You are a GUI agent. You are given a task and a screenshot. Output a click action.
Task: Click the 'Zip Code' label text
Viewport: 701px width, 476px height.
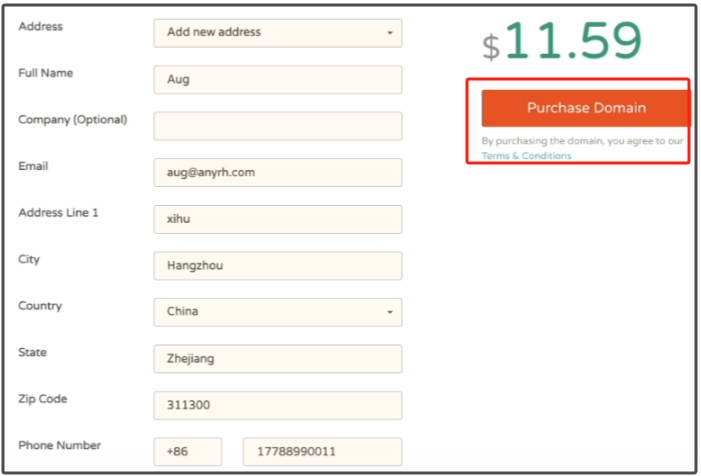tap(45, 399)
